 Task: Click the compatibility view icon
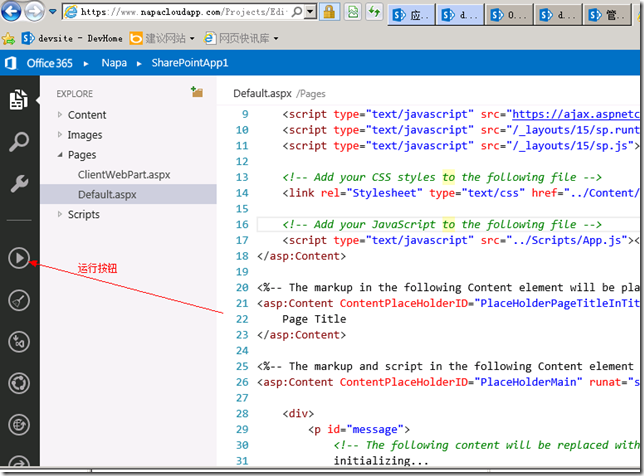click(x=353, y=12)
